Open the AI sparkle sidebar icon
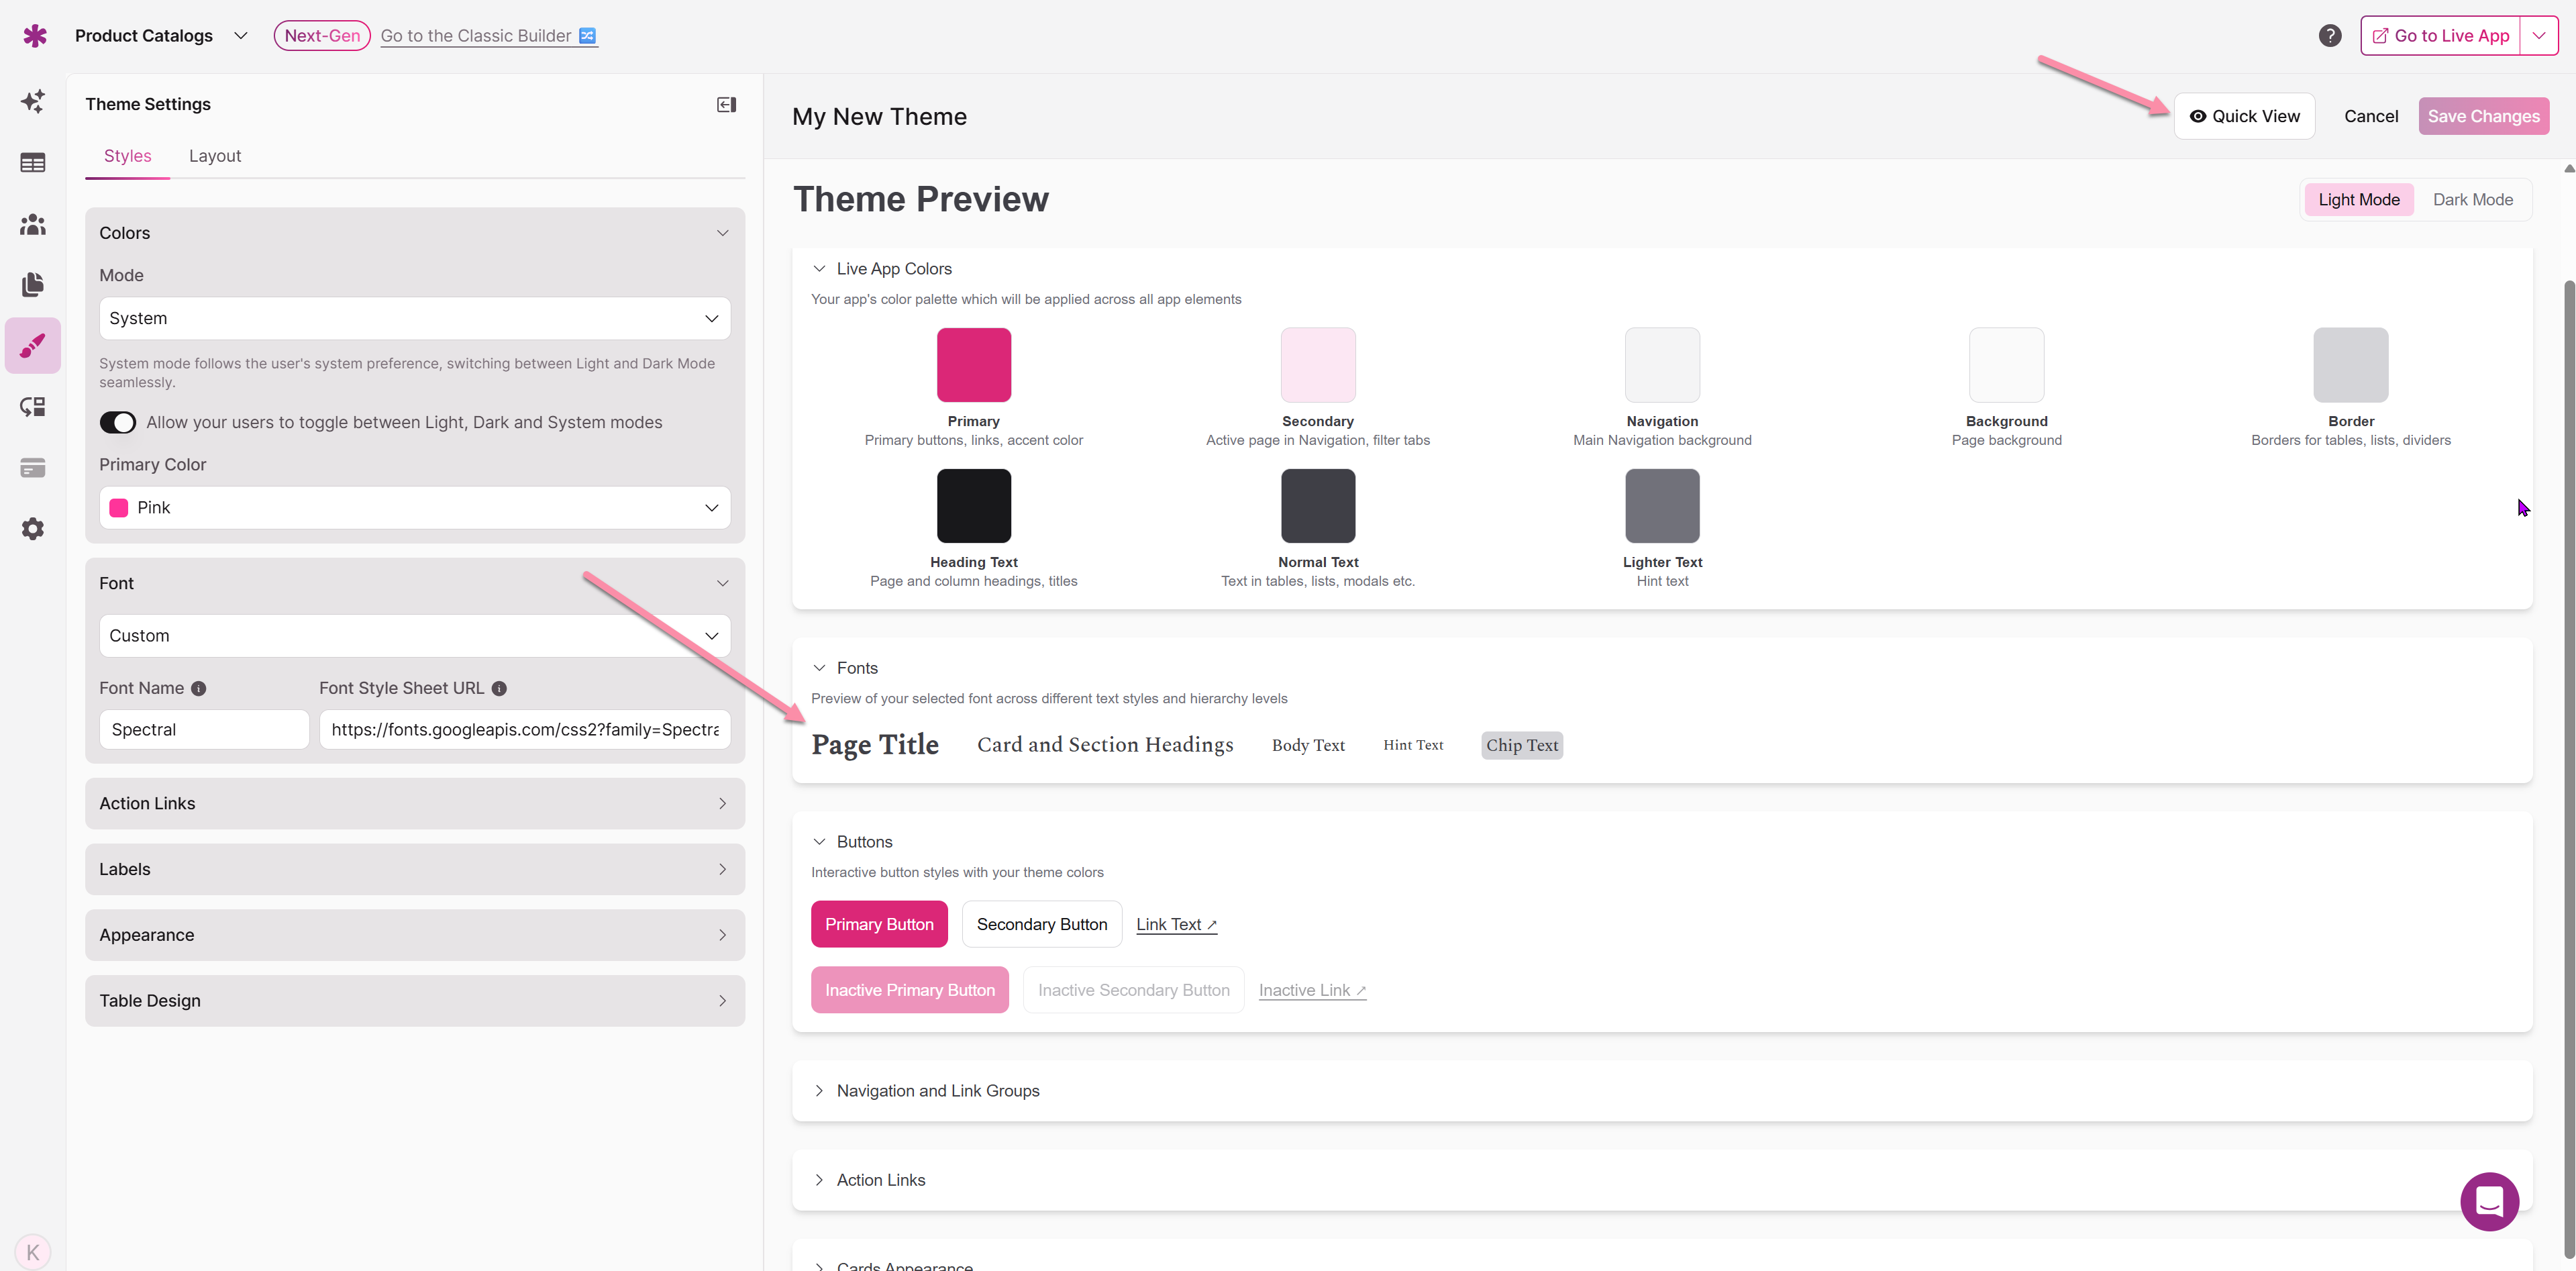 click(x=33, y=101)
